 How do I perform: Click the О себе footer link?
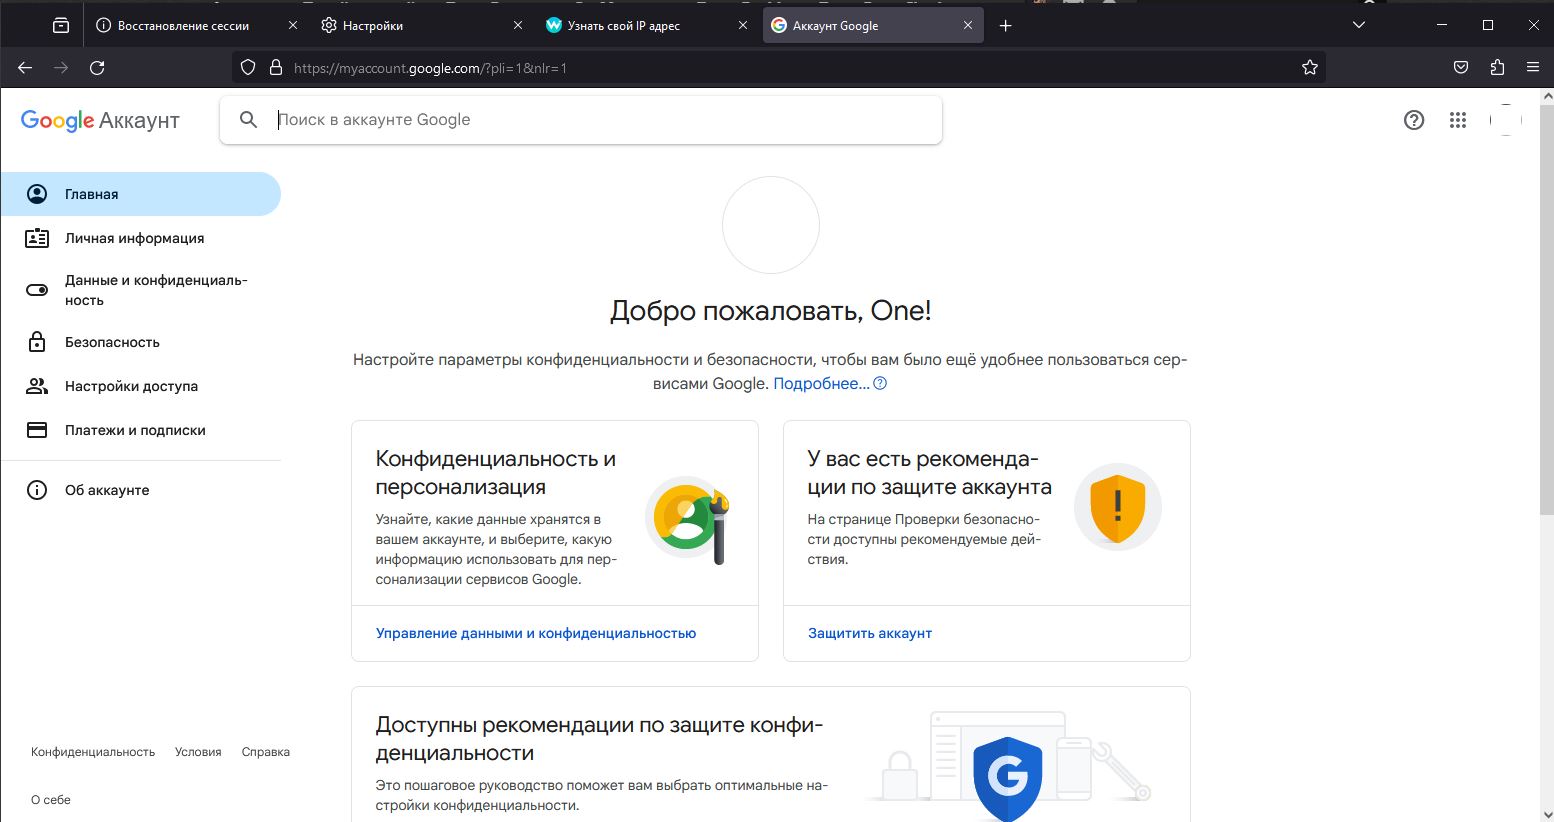pyautogui.click(x=51, y=800)
